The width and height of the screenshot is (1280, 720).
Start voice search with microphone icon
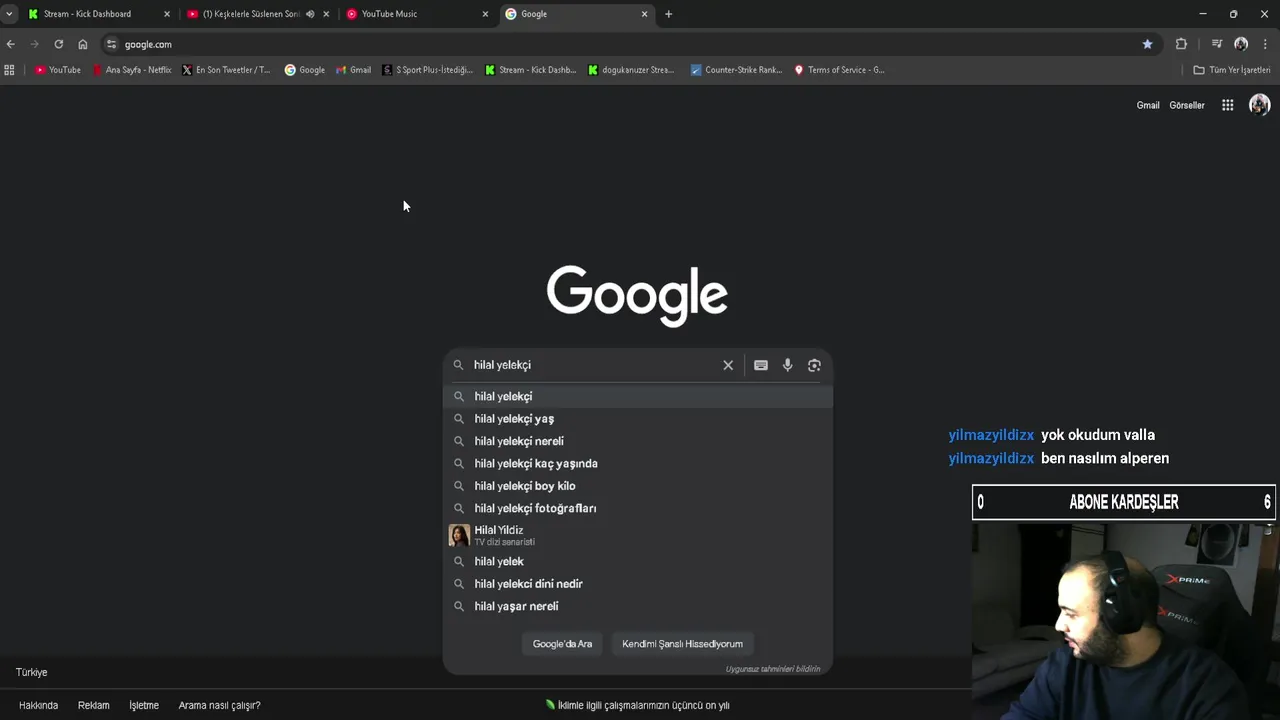coord(788,365)
